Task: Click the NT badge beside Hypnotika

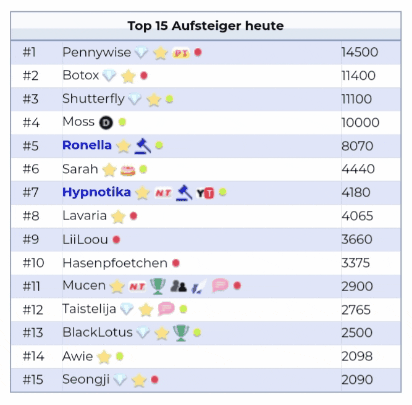Action: 163,193
